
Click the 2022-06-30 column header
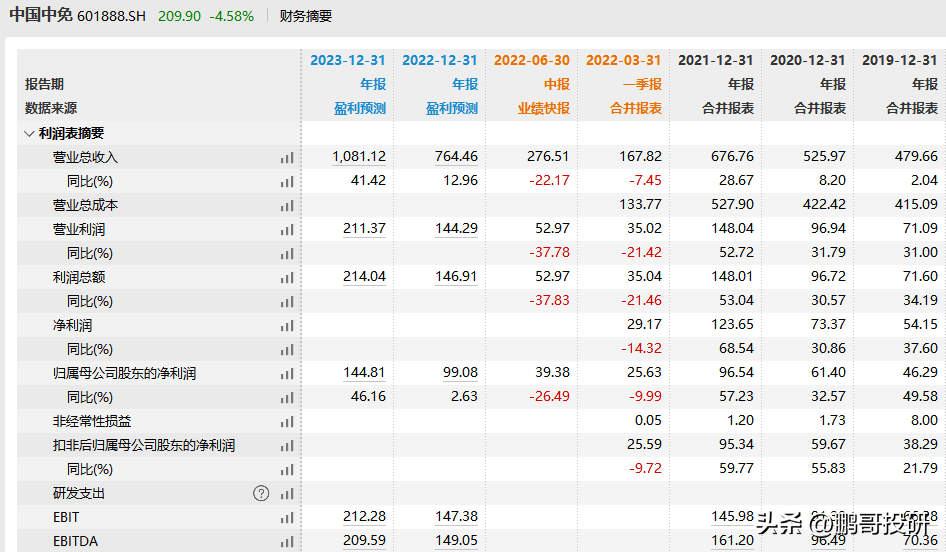532,60
